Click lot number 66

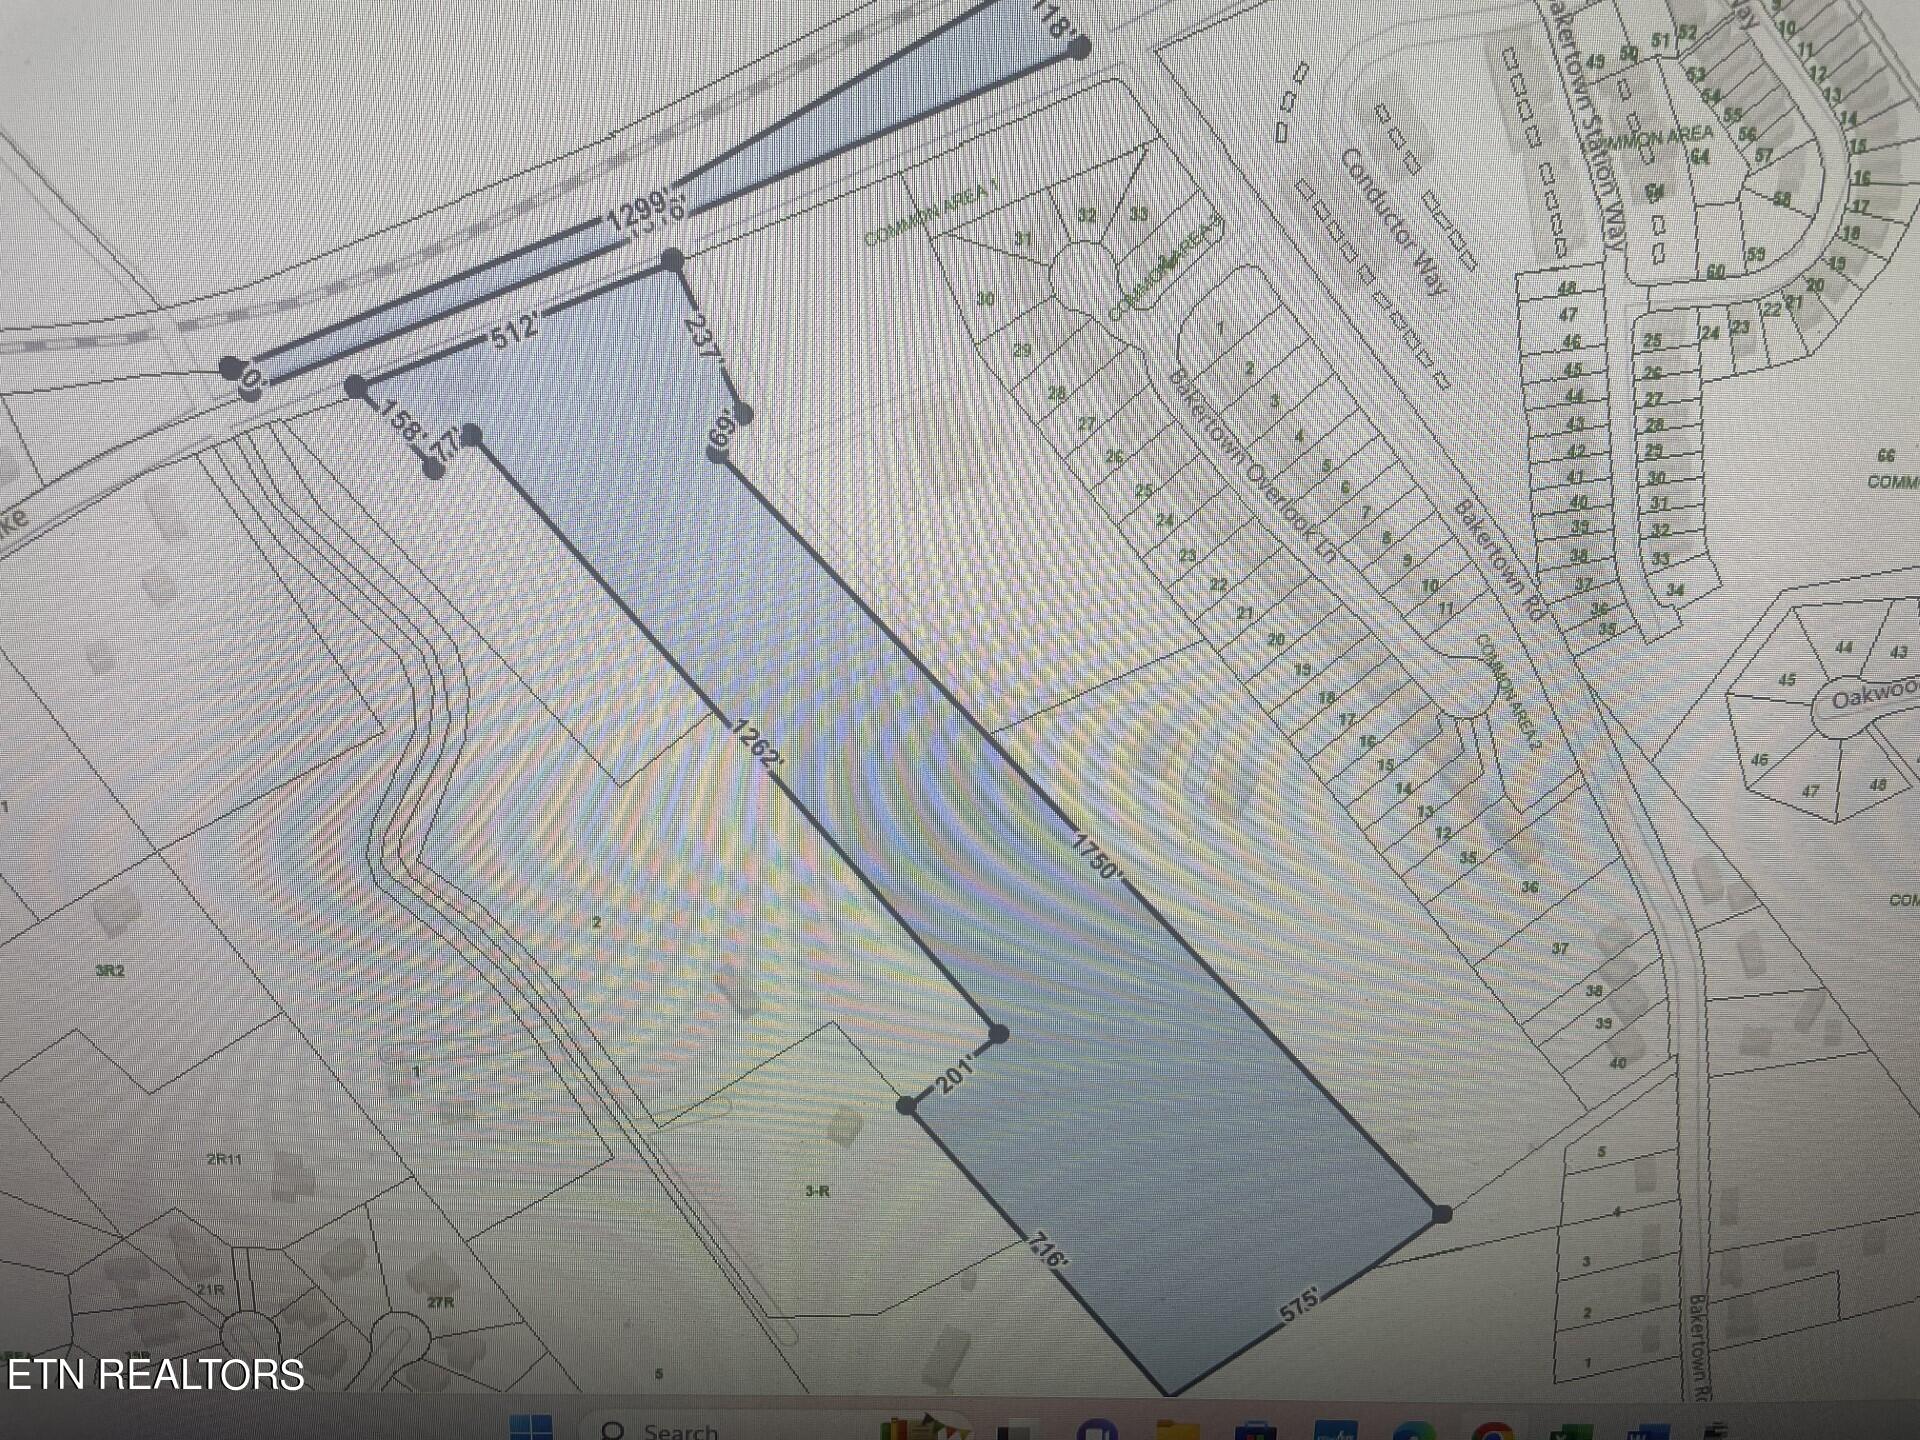click(x=1886, y=455)
